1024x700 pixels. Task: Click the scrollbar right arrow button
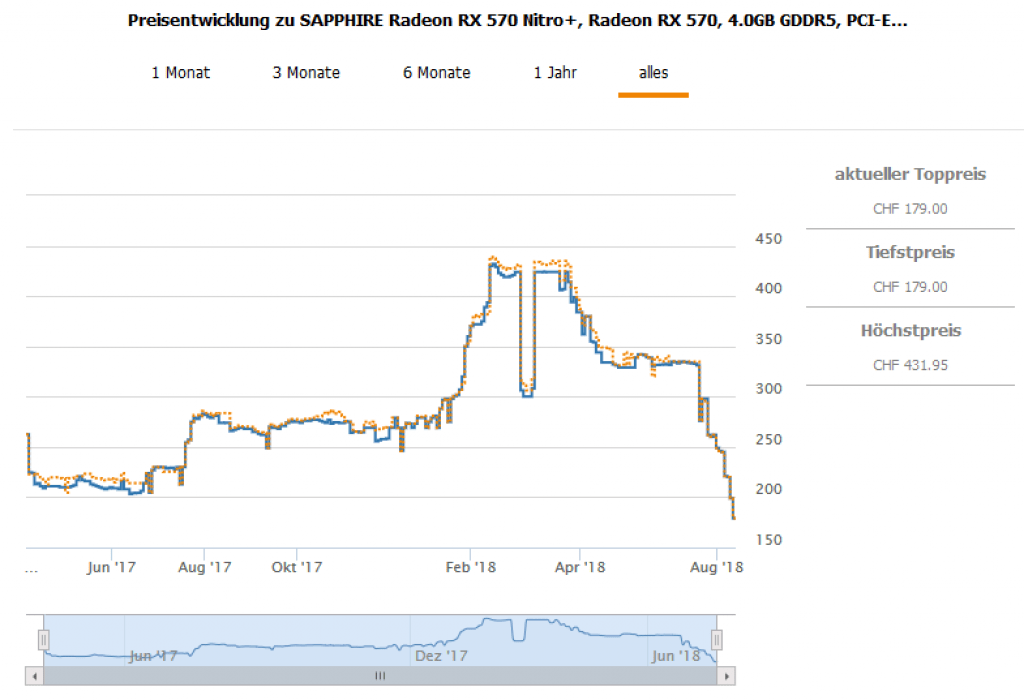point(726,676)
